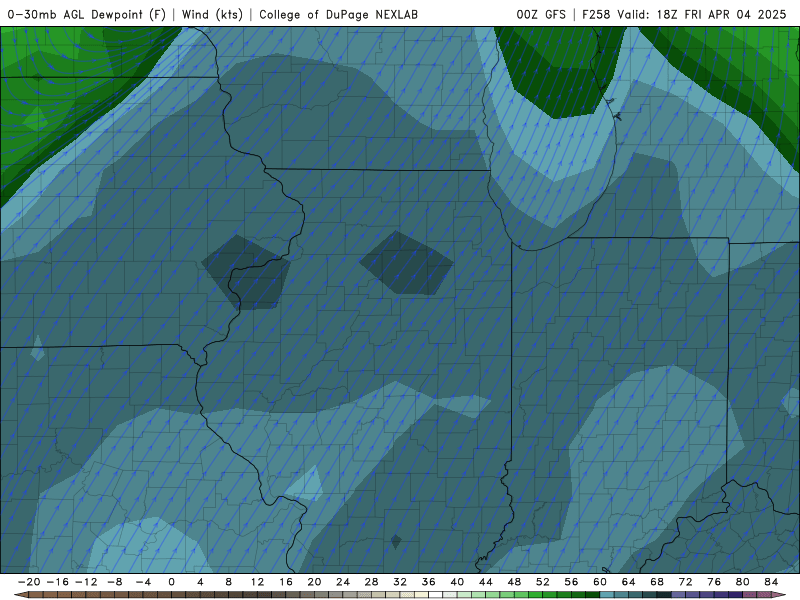Click the '56' value on color scale

571,582
